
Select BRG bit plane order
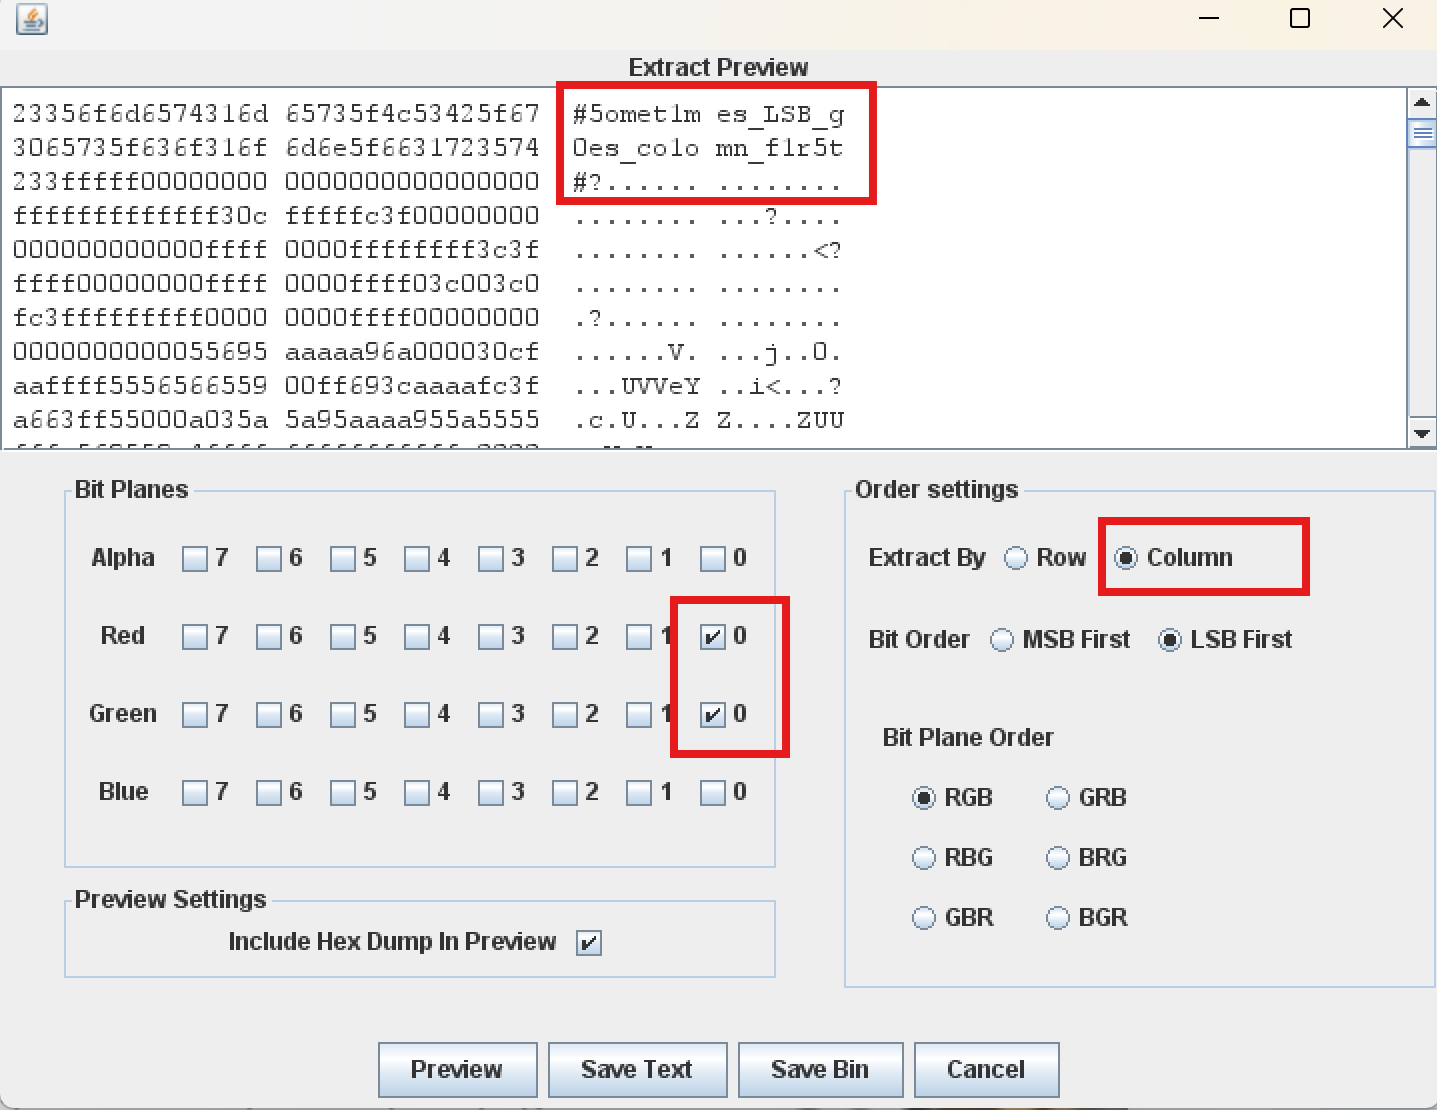1058,858
